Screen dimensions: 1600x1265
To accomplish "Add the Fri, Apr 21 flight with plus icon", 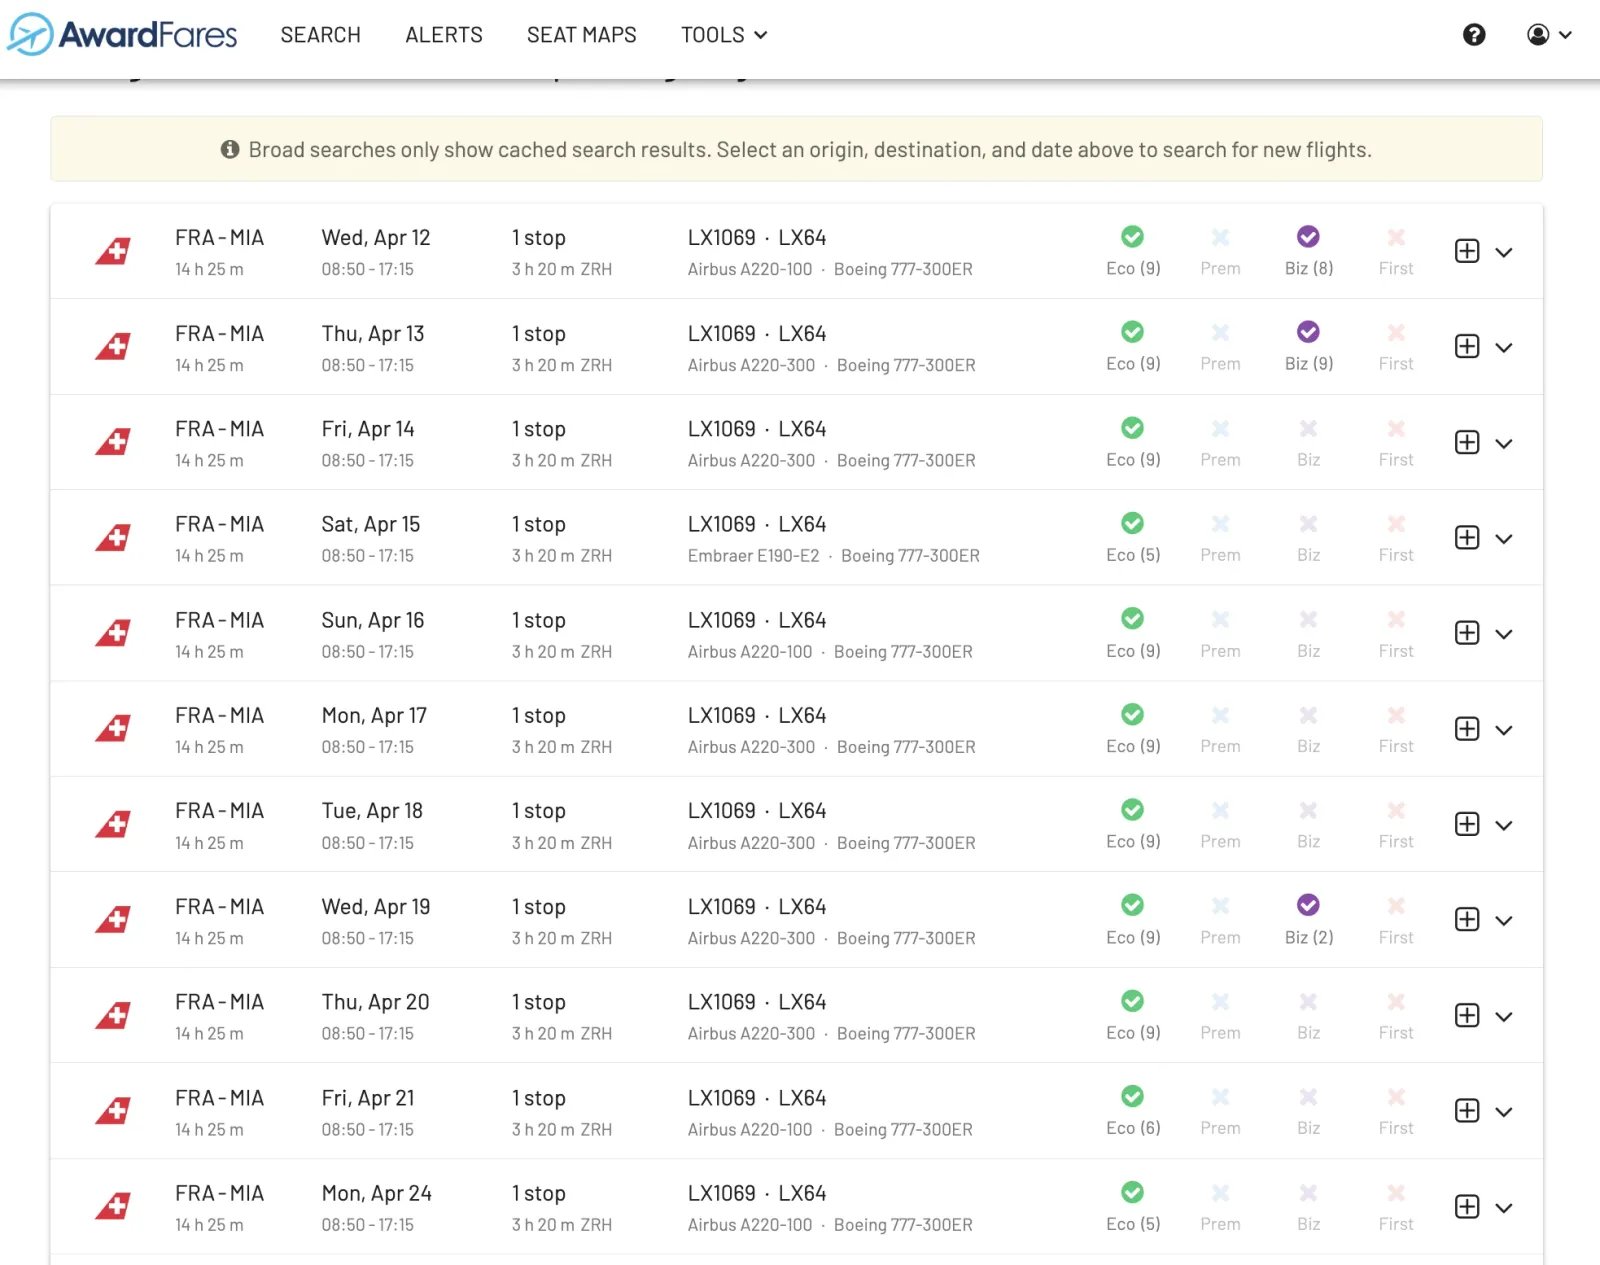I will tap(1467, 1110).
